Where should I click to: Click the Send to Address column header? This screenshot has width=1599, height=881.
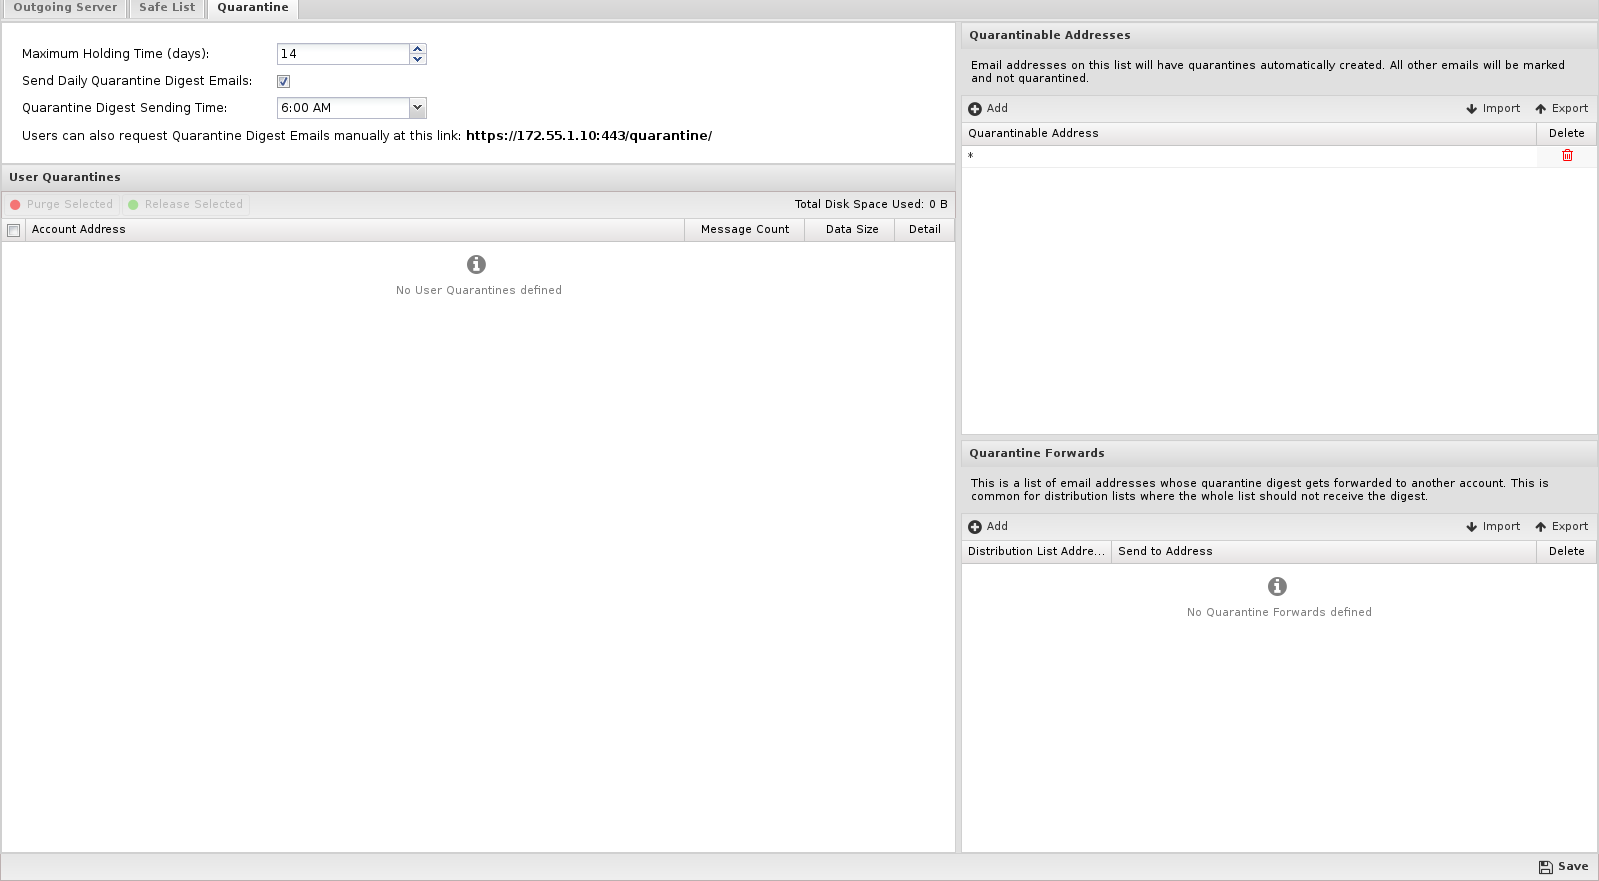pos(1324,551)
